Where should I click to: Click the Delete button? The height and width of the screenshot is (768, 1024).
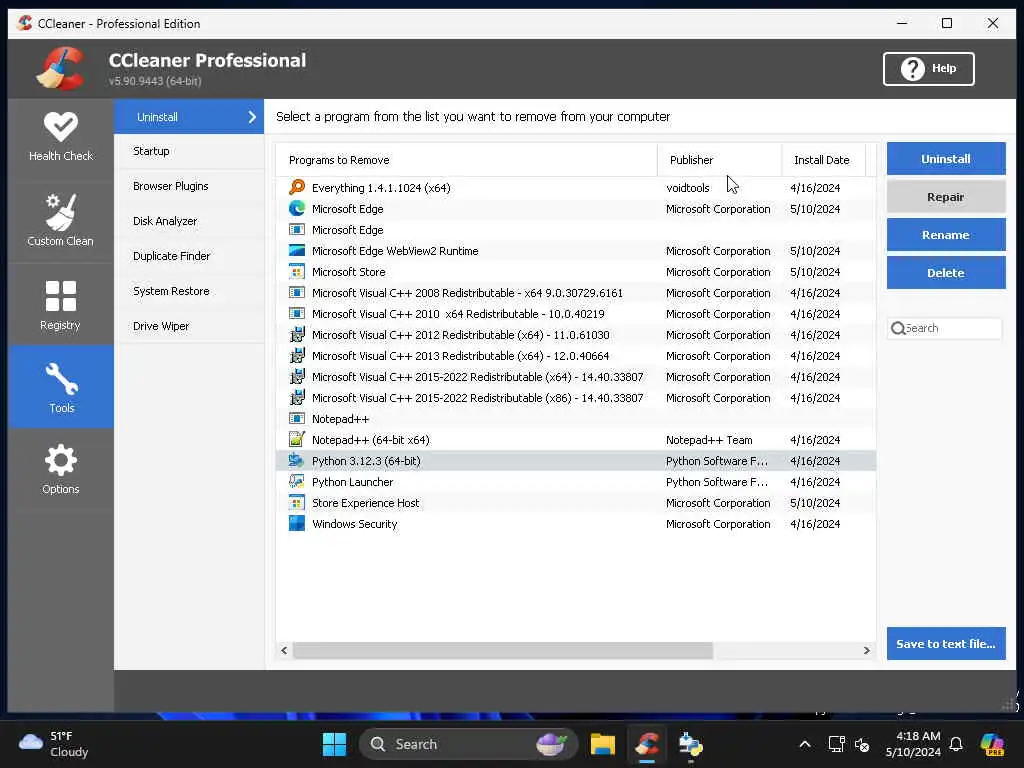pos(946,273)
